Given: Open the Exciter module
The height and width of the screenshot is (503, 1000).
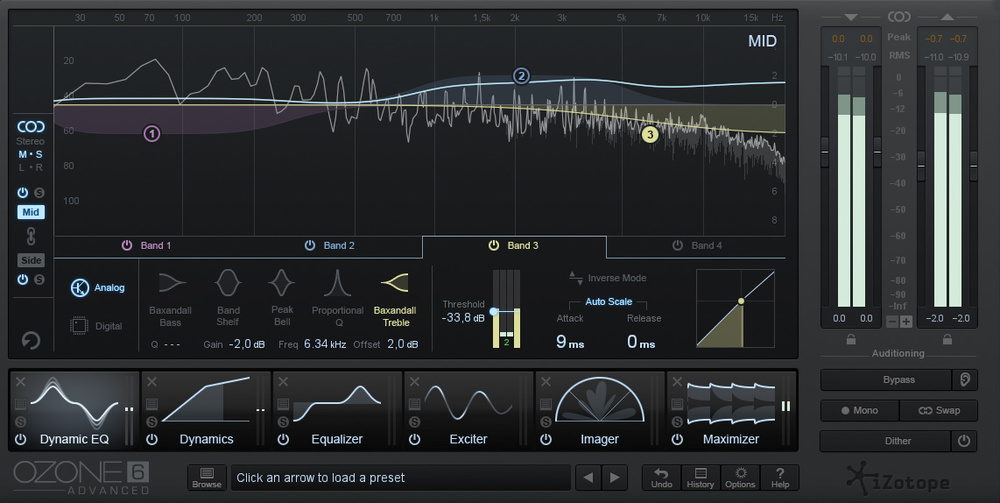Looking at the screenshot, I should click(468, 410).
